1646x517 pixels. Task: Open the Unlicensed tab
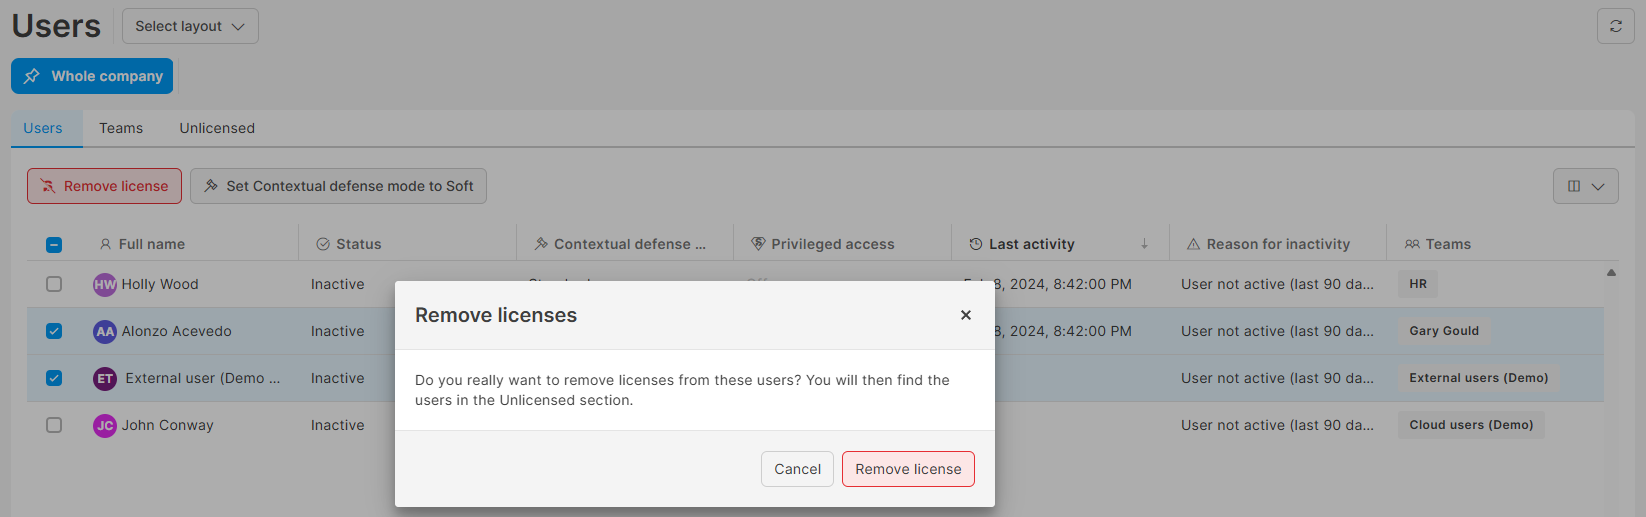pos(217,128)
